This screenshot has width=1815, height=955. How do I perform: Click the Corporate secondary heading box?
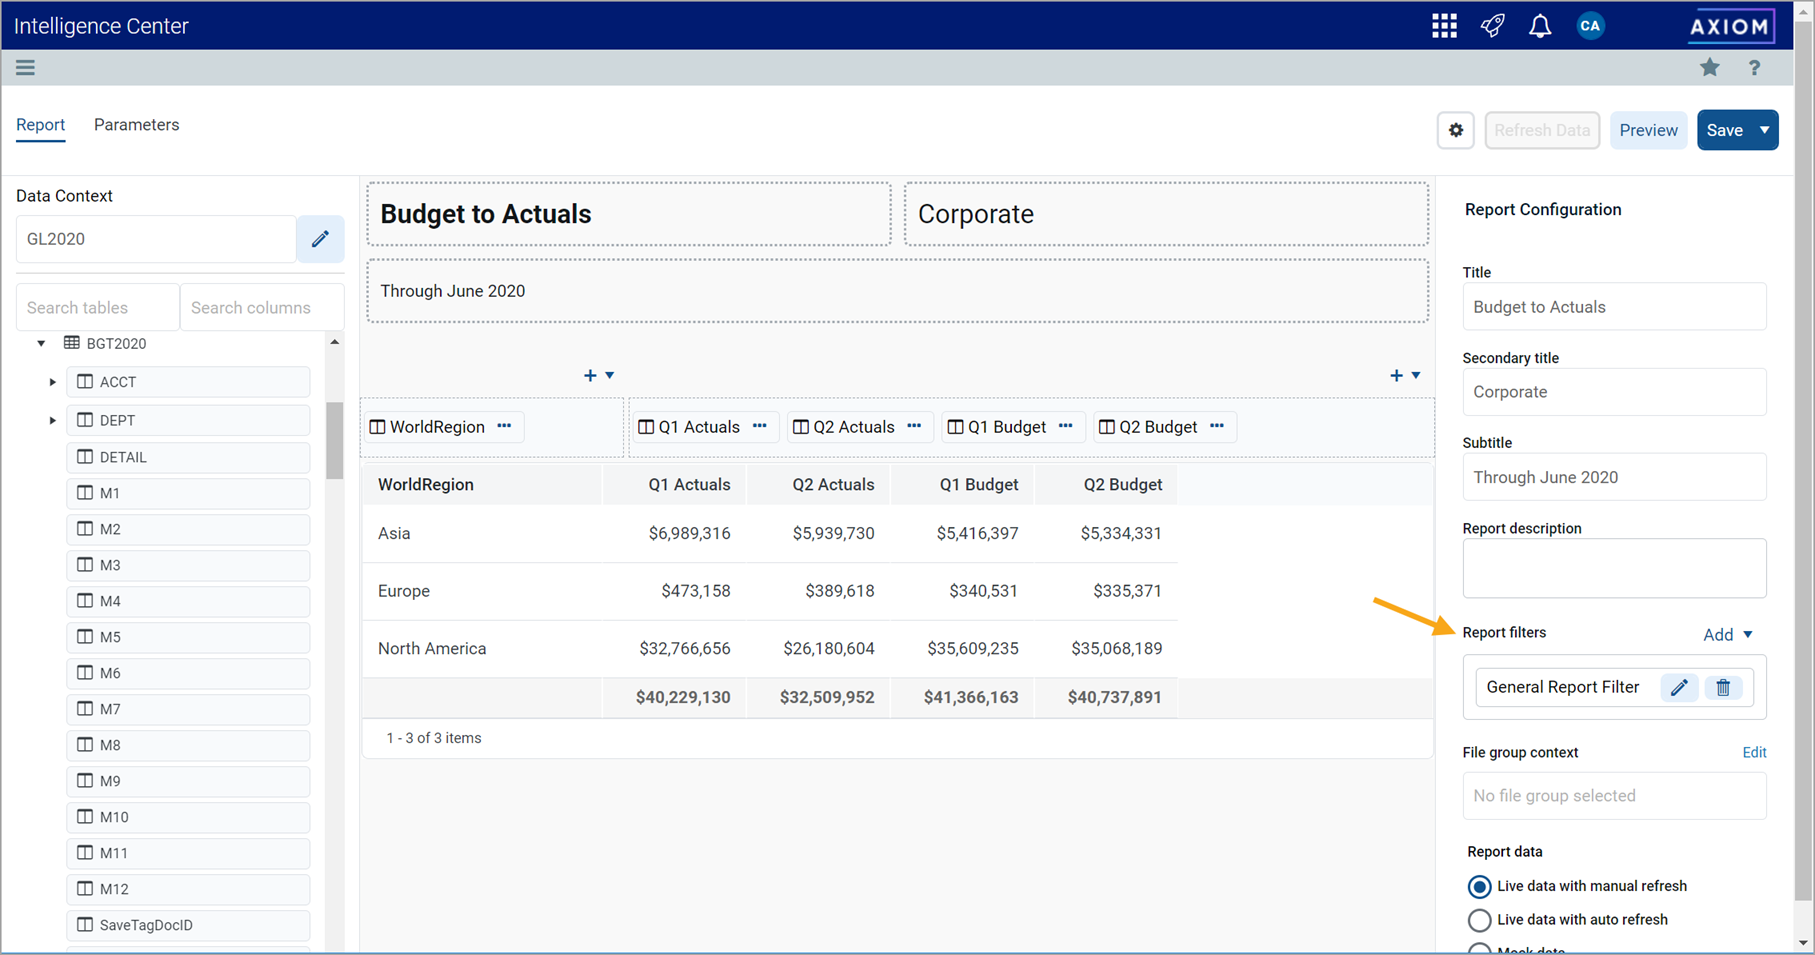pos(1166,214)
